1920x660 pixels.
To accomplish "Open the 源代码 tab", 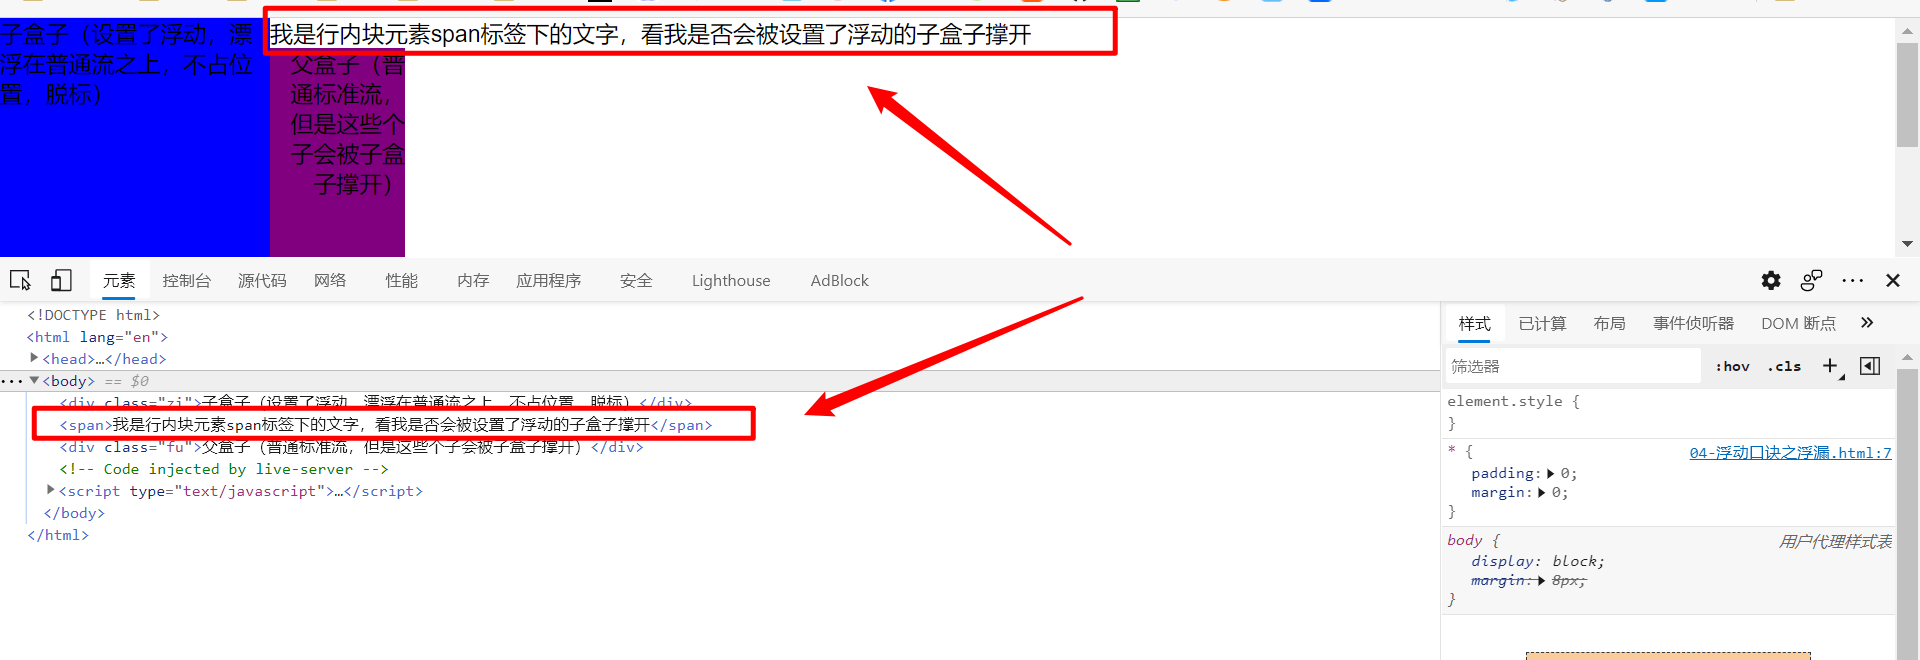I will [x=262, y=281].
